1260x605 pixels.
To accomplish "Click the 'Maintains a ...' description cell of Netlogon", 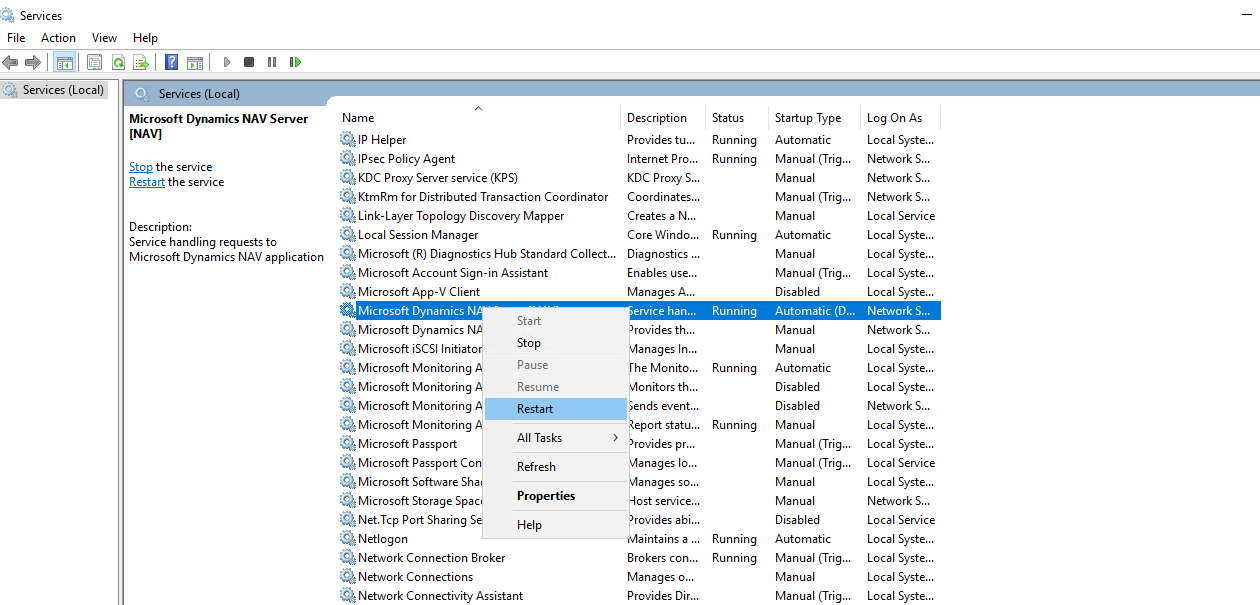I will coord(663,539).
